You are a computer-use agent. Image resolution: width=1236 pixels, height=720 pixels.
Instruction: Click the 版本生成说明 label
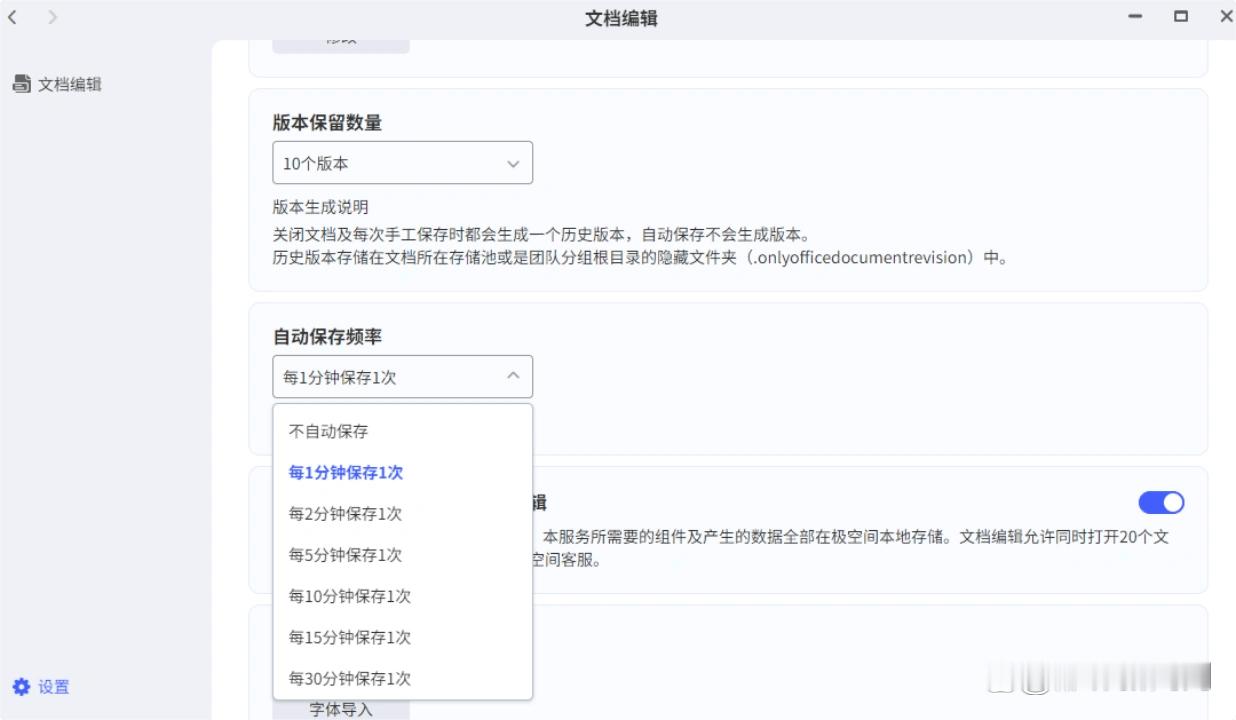[x=320, y=207]
